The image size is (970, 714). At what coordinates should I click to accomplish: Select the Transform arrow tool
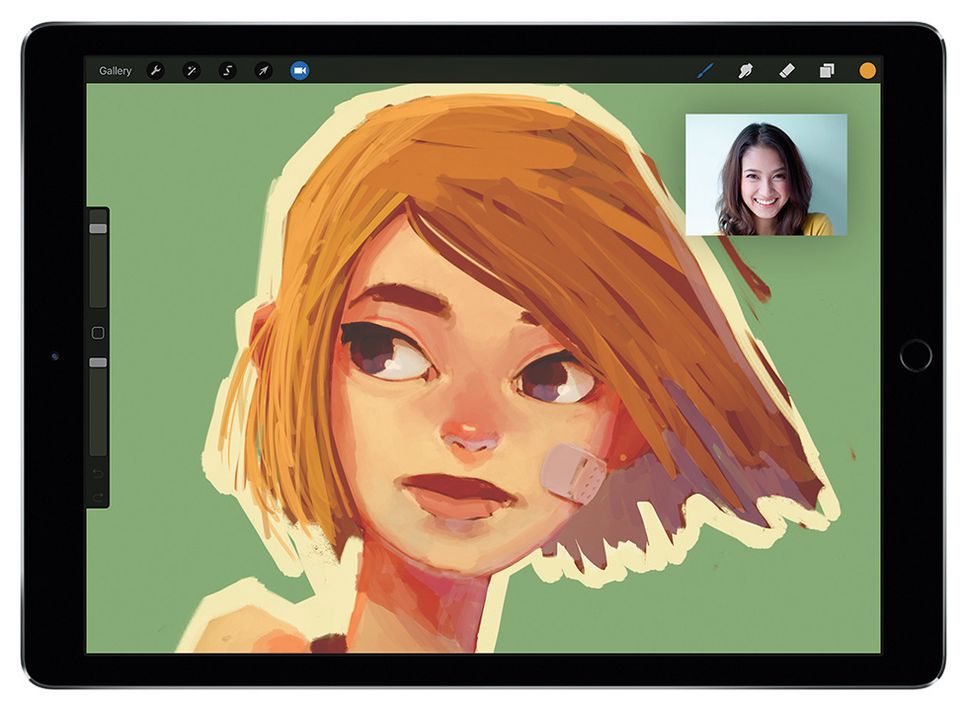coord(263,70)
